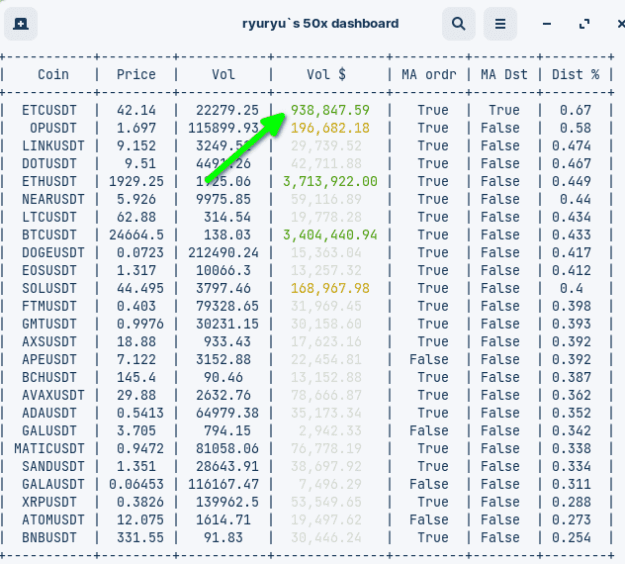Click the 'MA Dst' column header

click(504, 75)
